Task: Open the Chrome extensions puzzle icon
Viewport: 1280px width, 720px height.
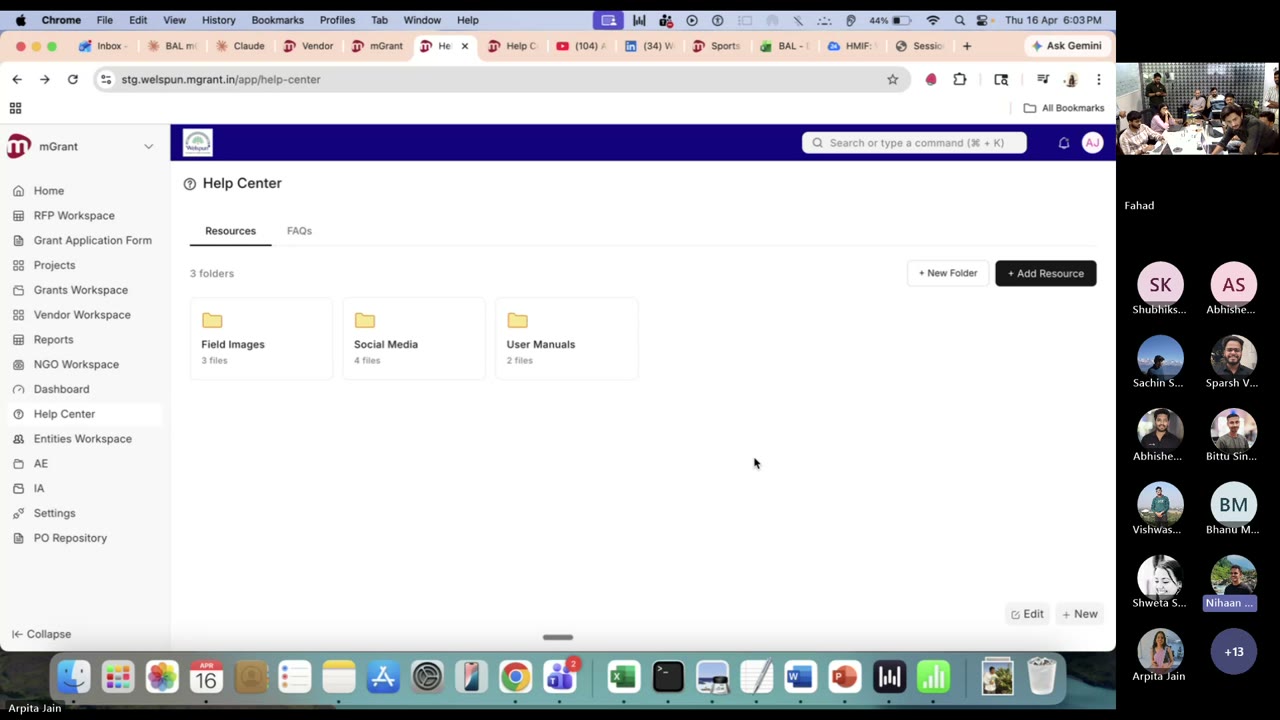Action: pos(959,79)
